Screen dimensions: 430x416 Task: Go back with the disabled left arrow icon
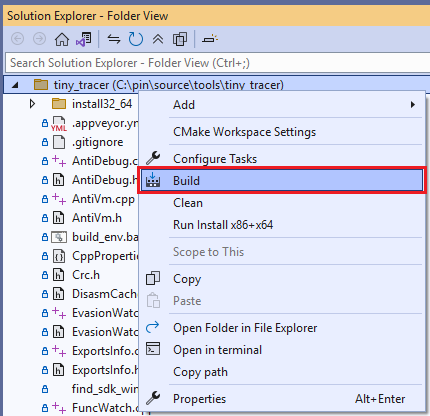pos(17,39)
